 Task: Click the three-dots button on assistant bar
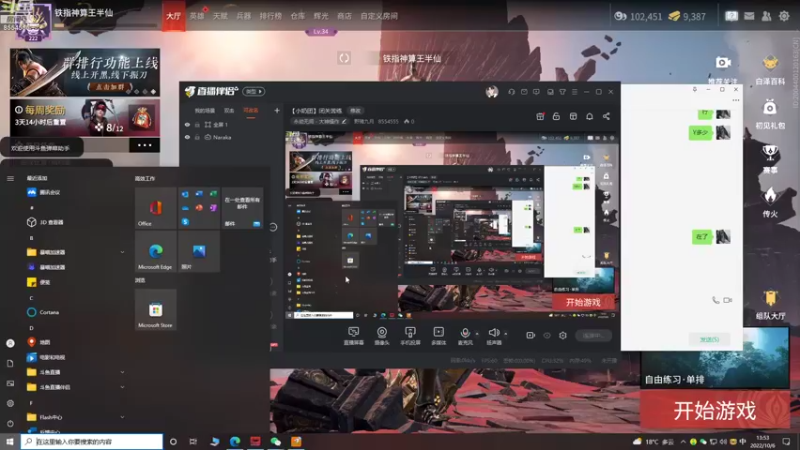[x=144, y=145]
